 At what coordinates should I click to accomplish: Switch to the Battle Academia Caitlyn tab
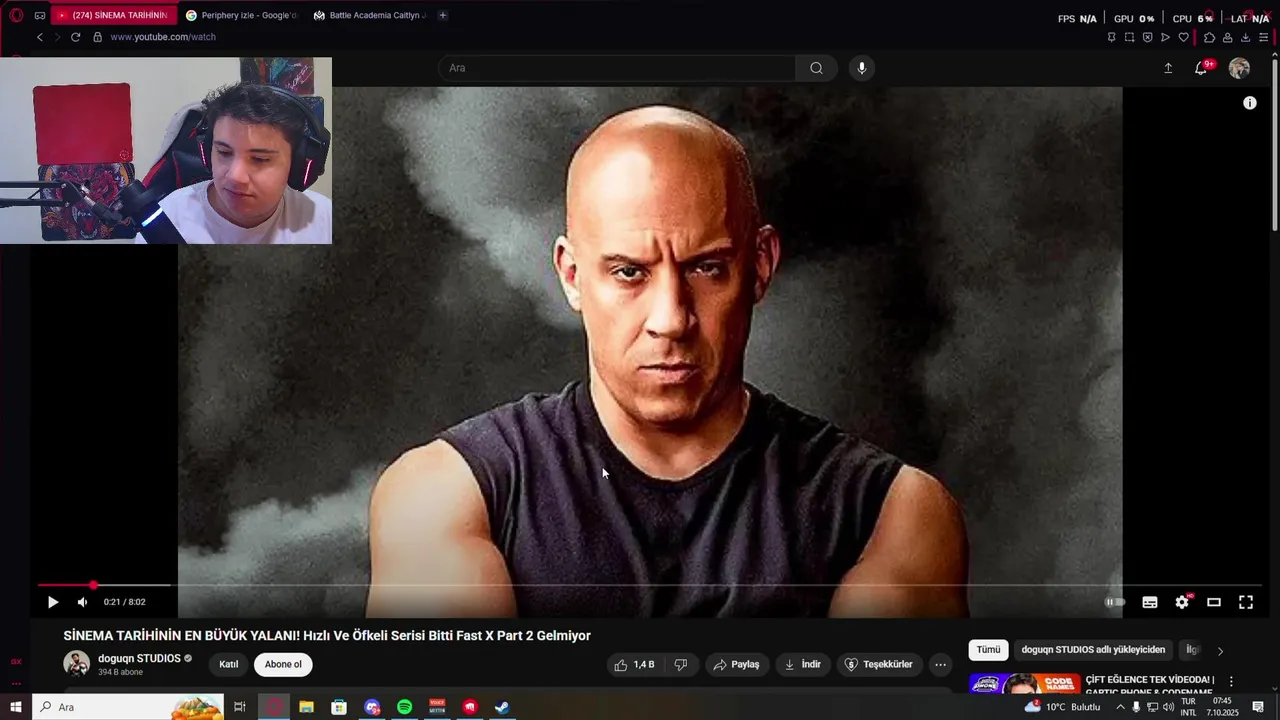point(369,15)
